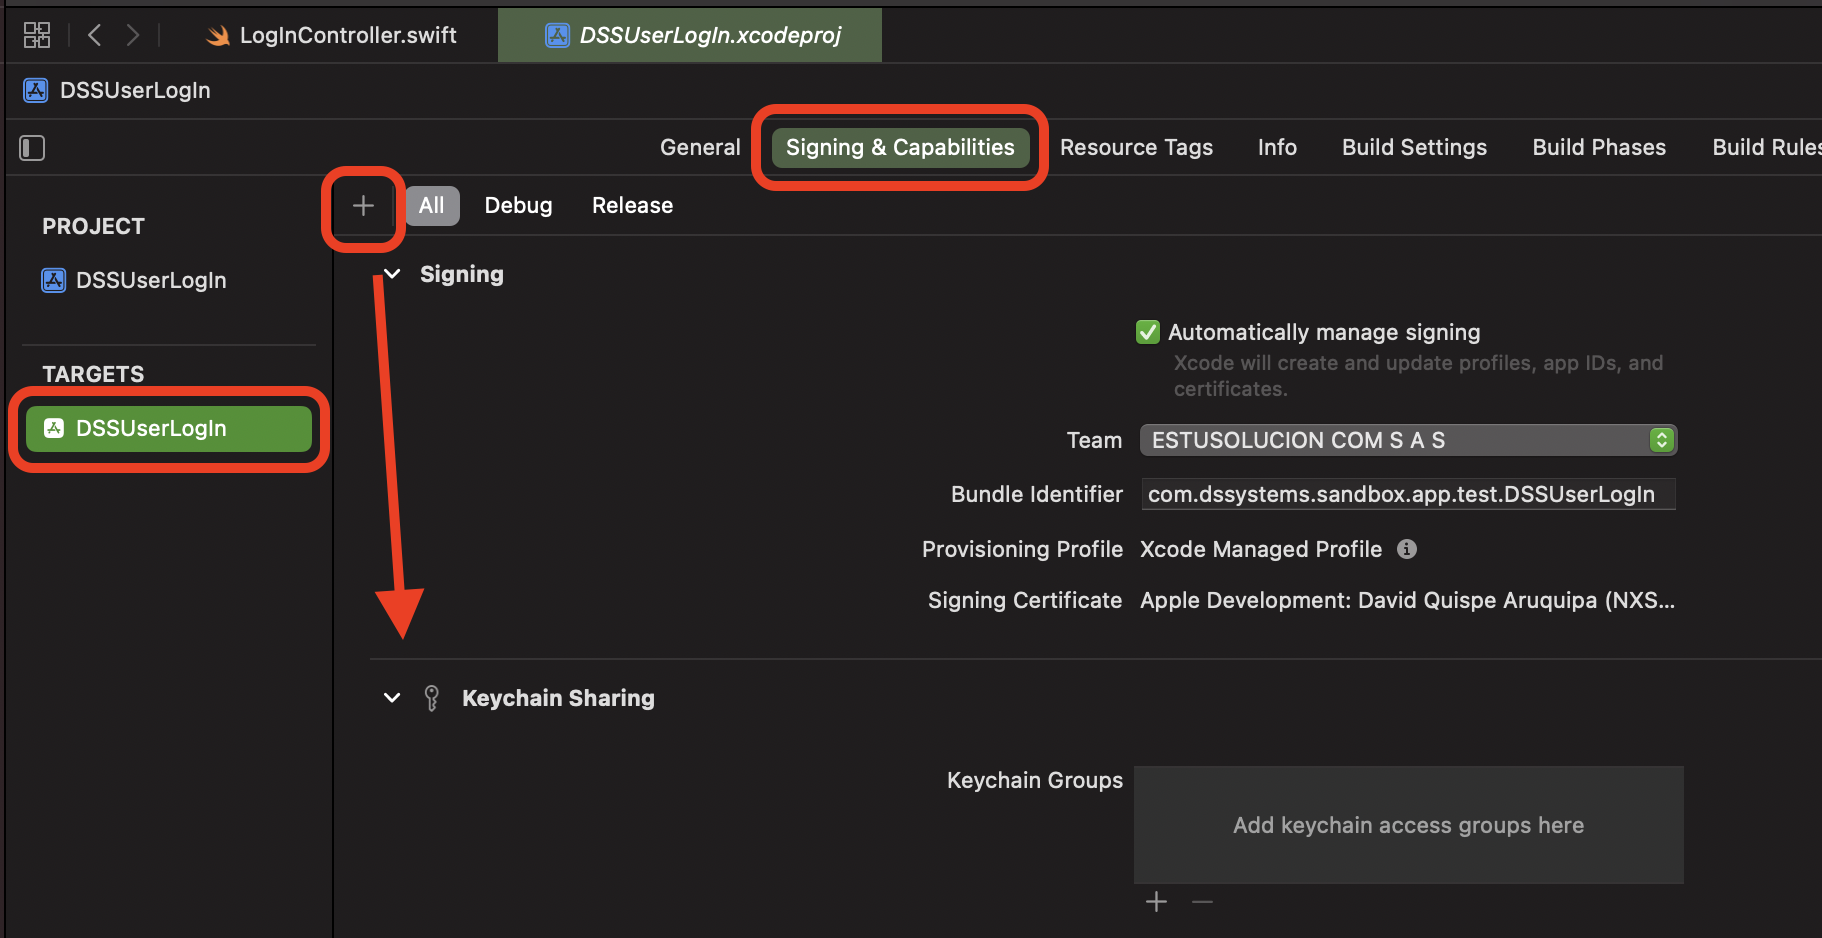The height and width of the screenshot is (938, 1822).
Task: Open the Build Phases tab
Action: click(1599, 148)
